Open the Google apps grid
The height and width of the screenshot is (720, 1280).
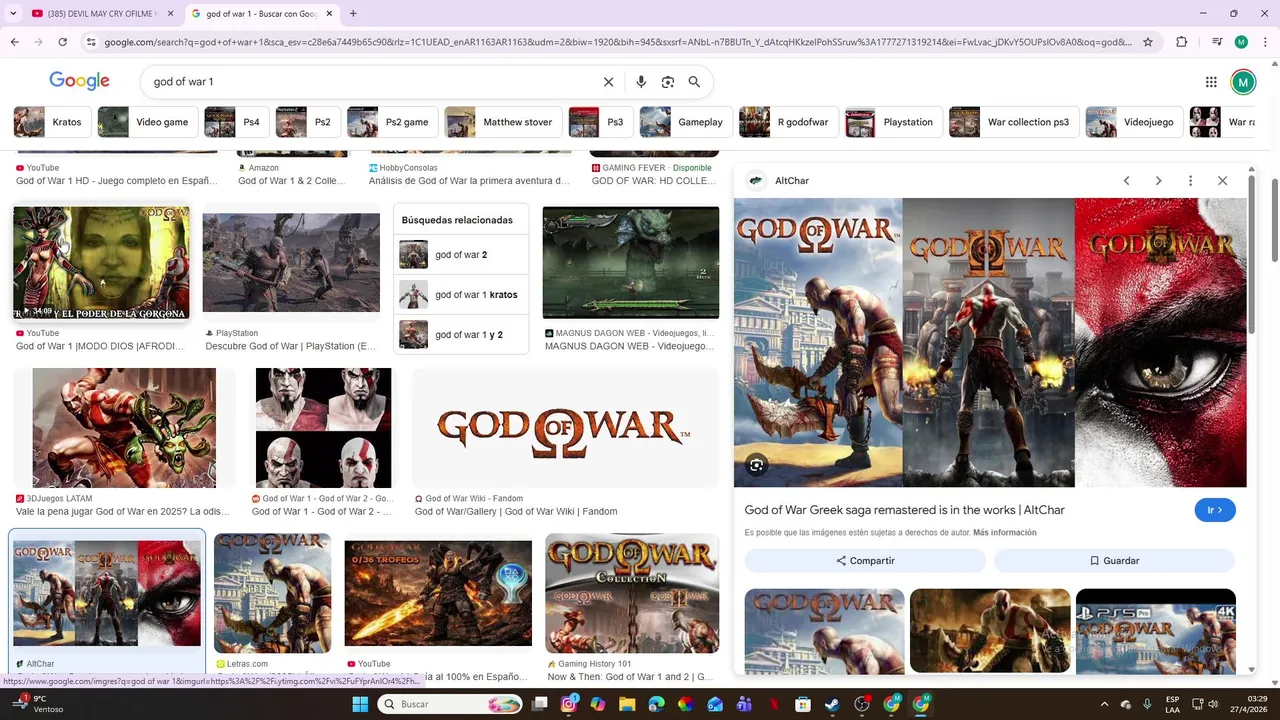click(x=1211, y=82)
